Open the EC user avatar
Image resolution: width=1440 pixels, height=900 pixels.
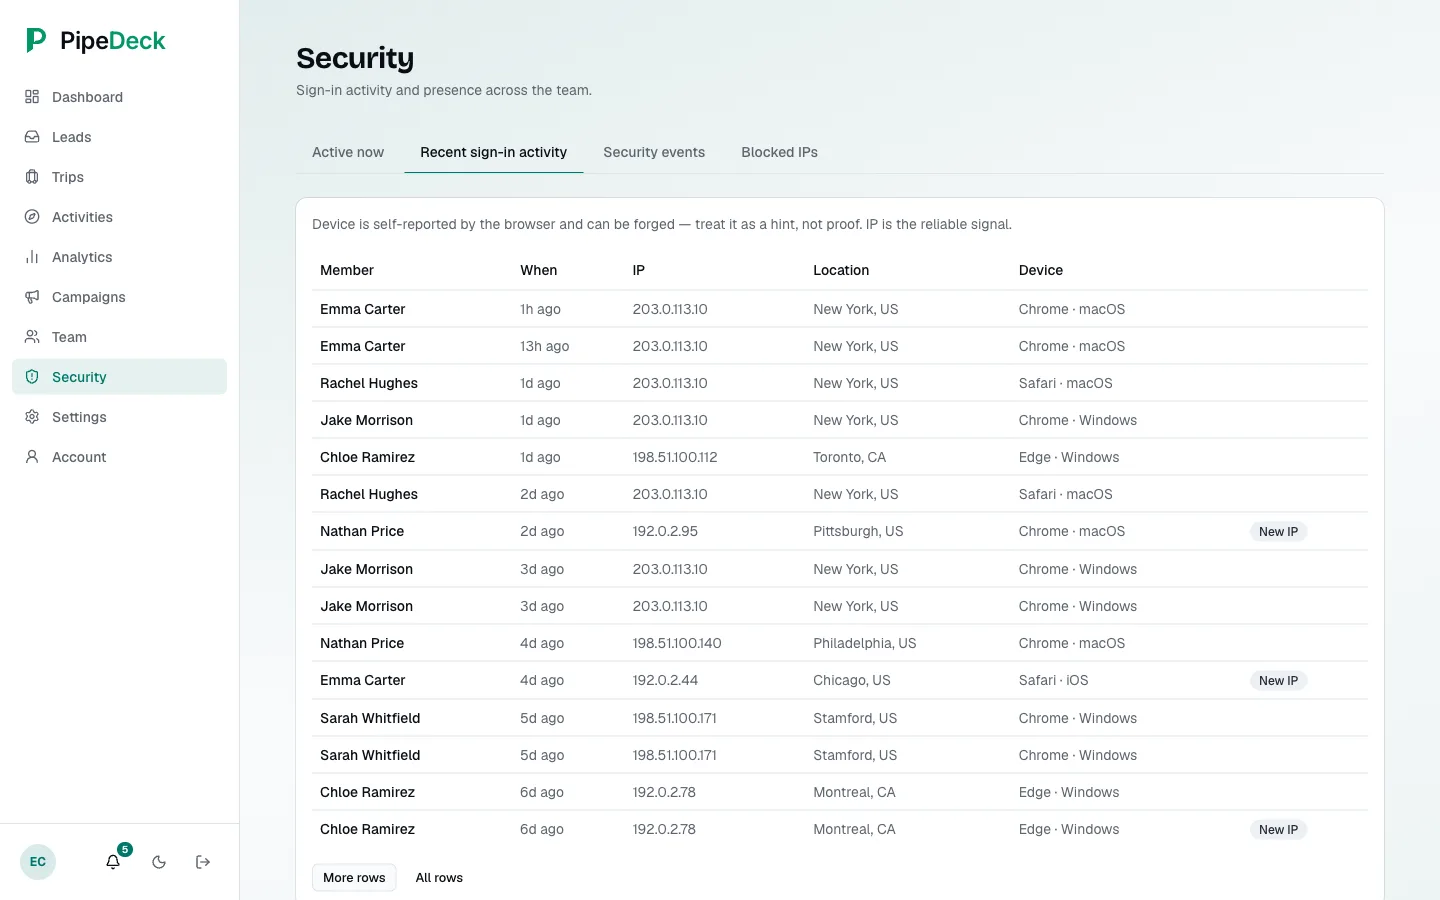38,862
